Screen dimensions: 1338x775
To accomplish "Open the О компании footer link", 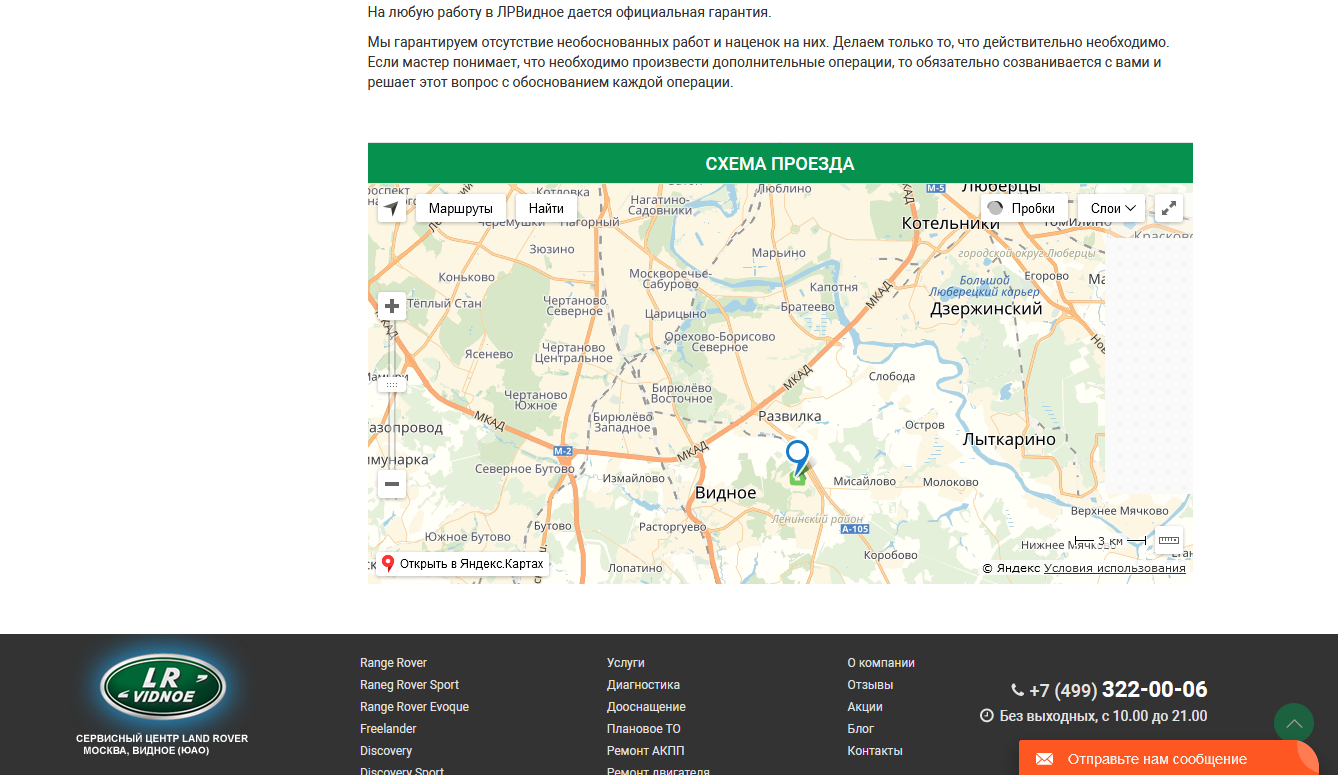I will point(881,663).
